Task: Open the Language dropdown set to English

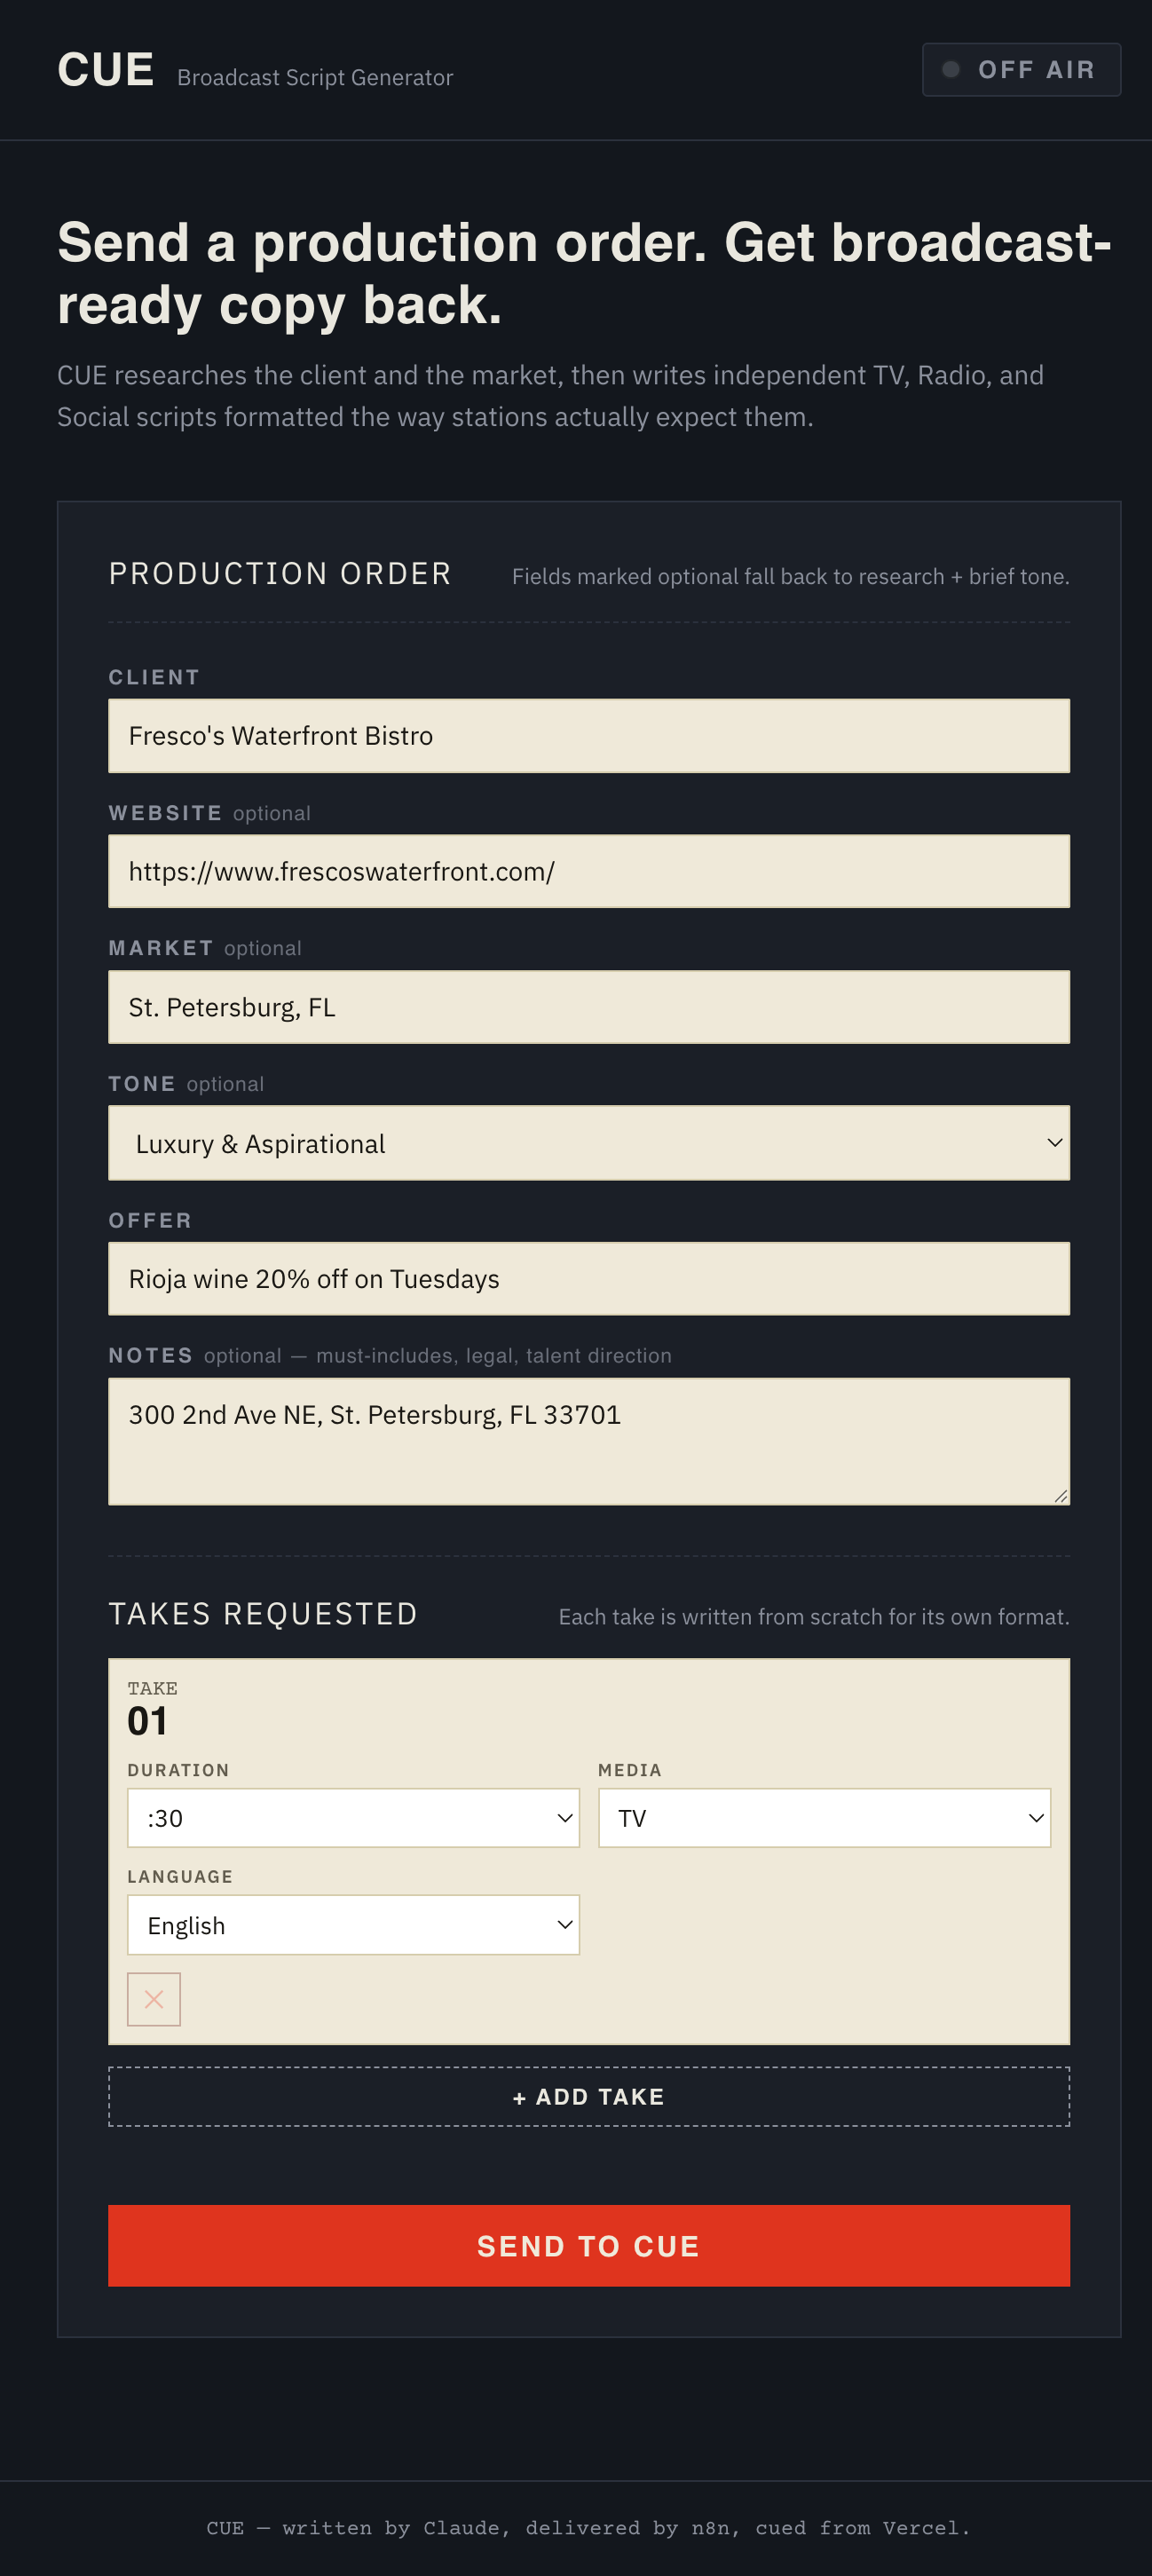Action: pos(353,1925)
